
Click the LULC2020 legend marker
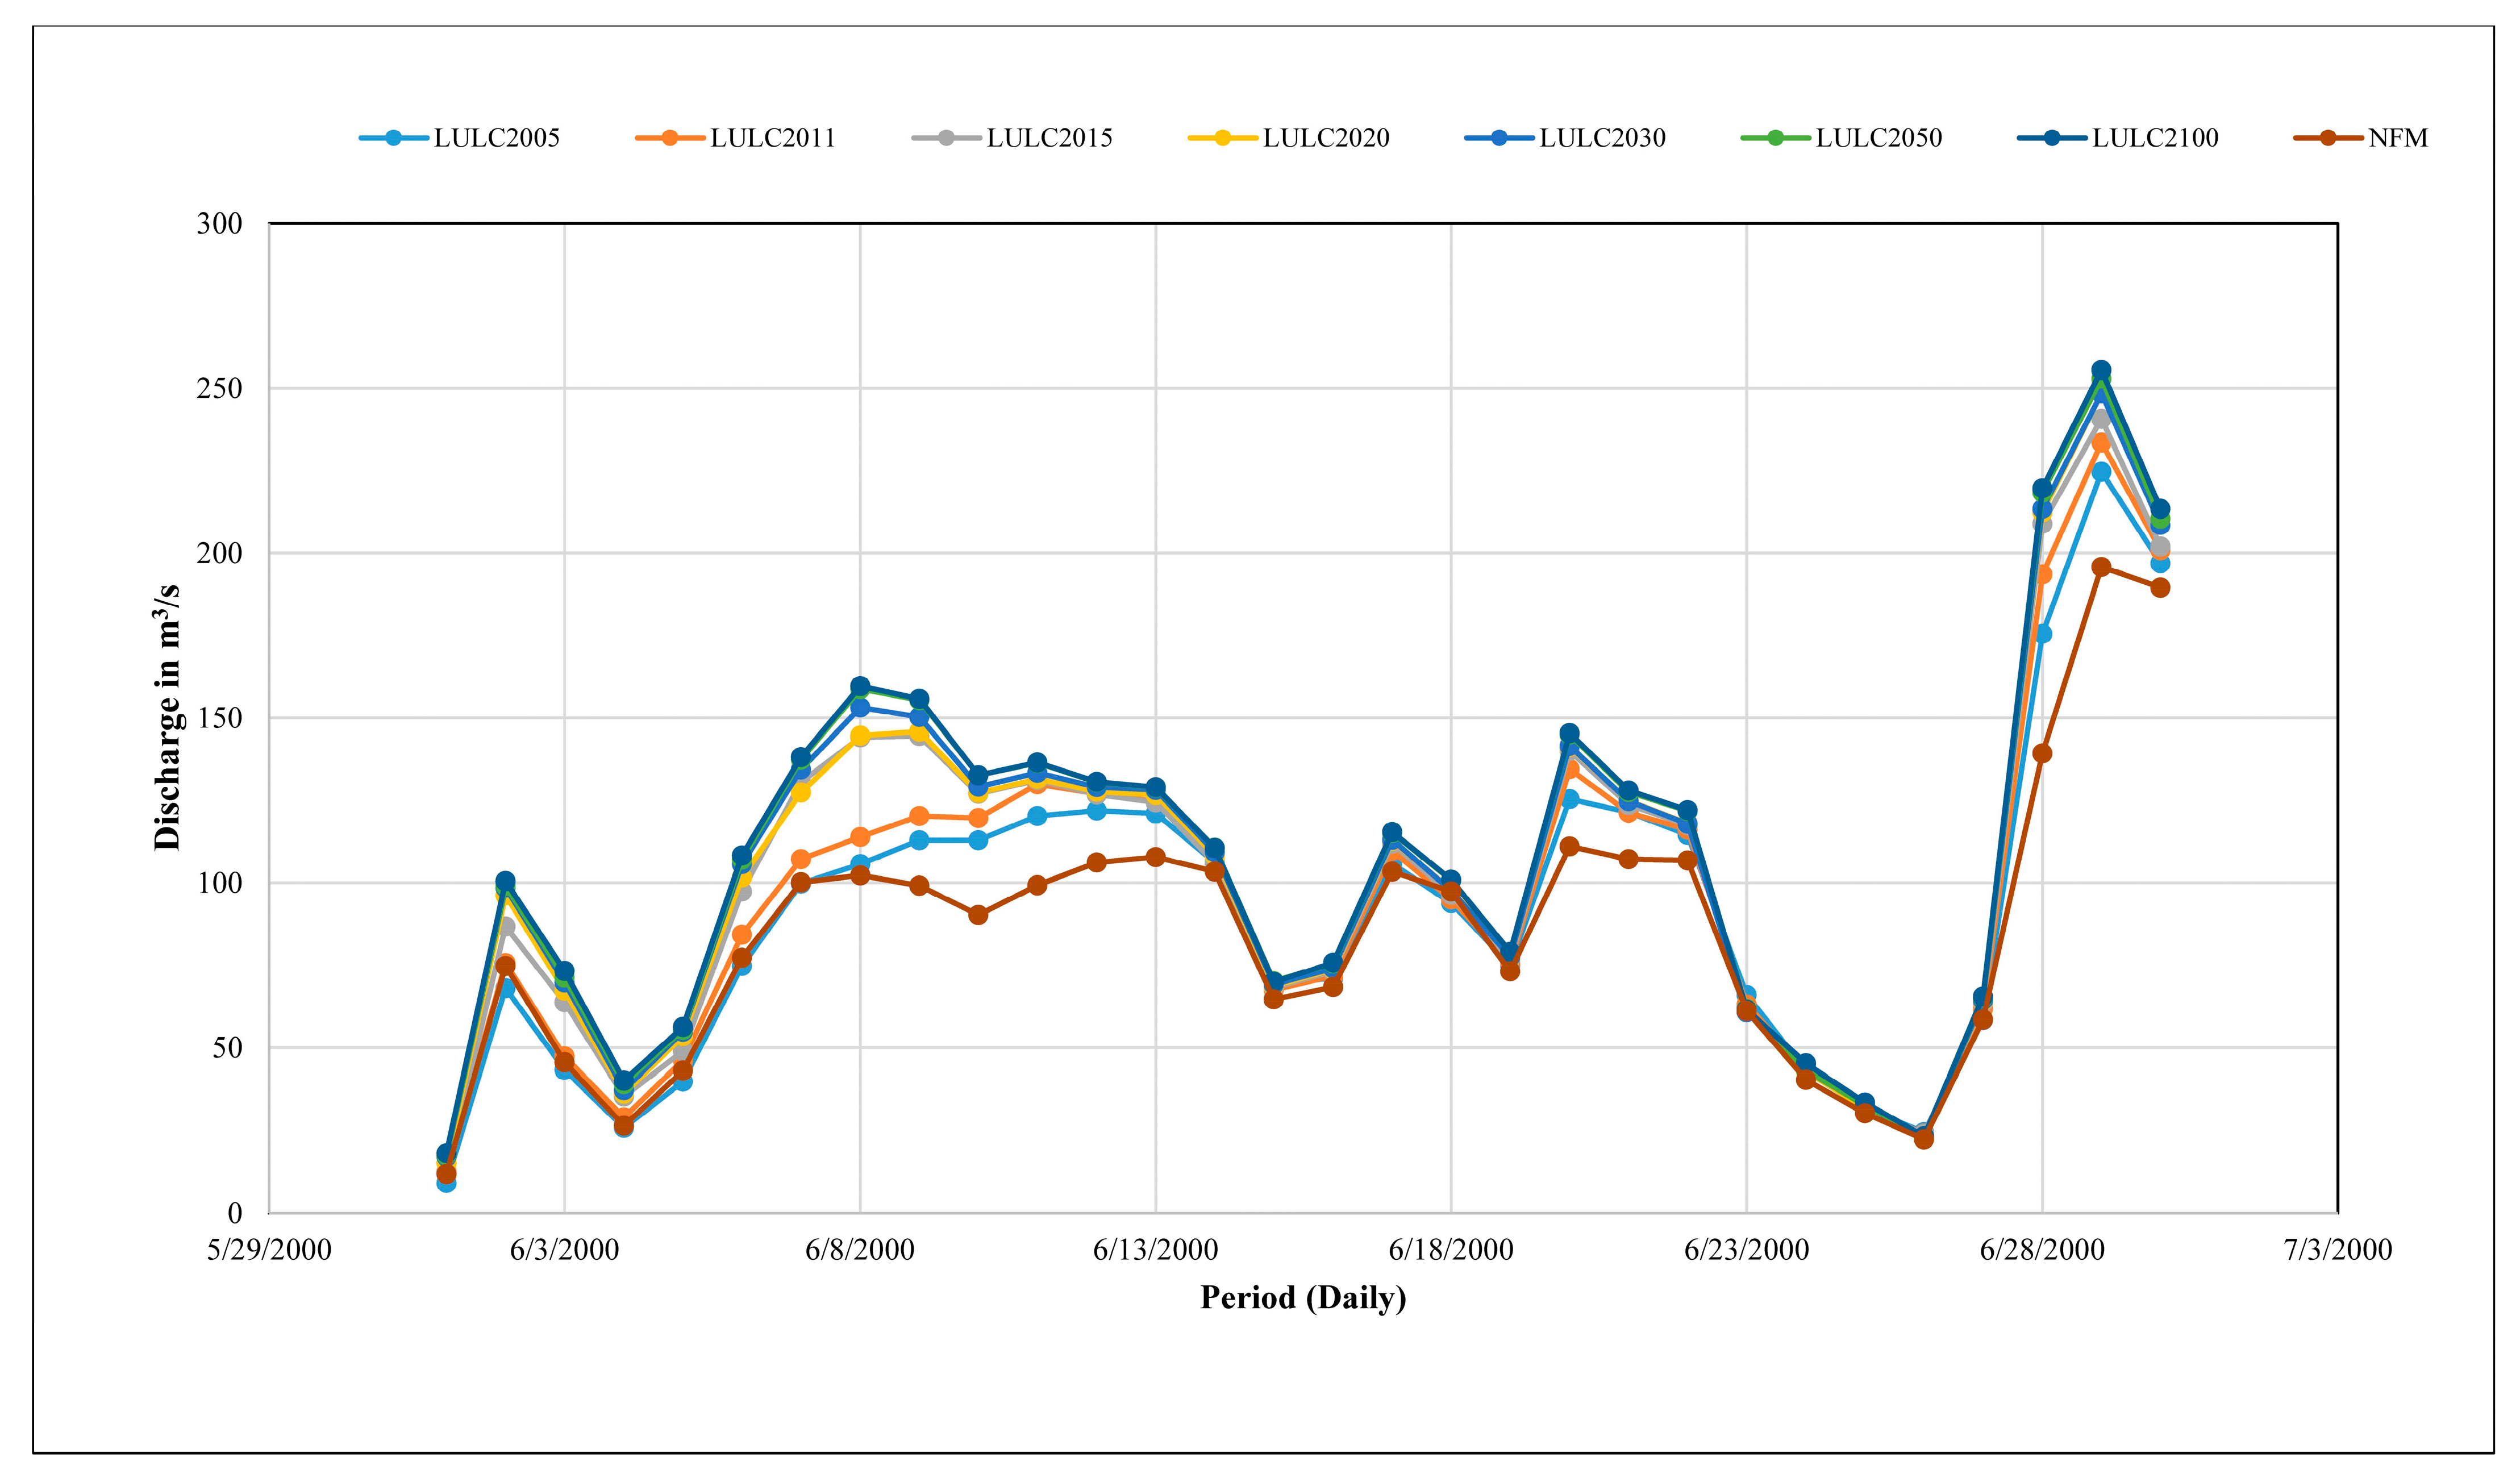1222,138
